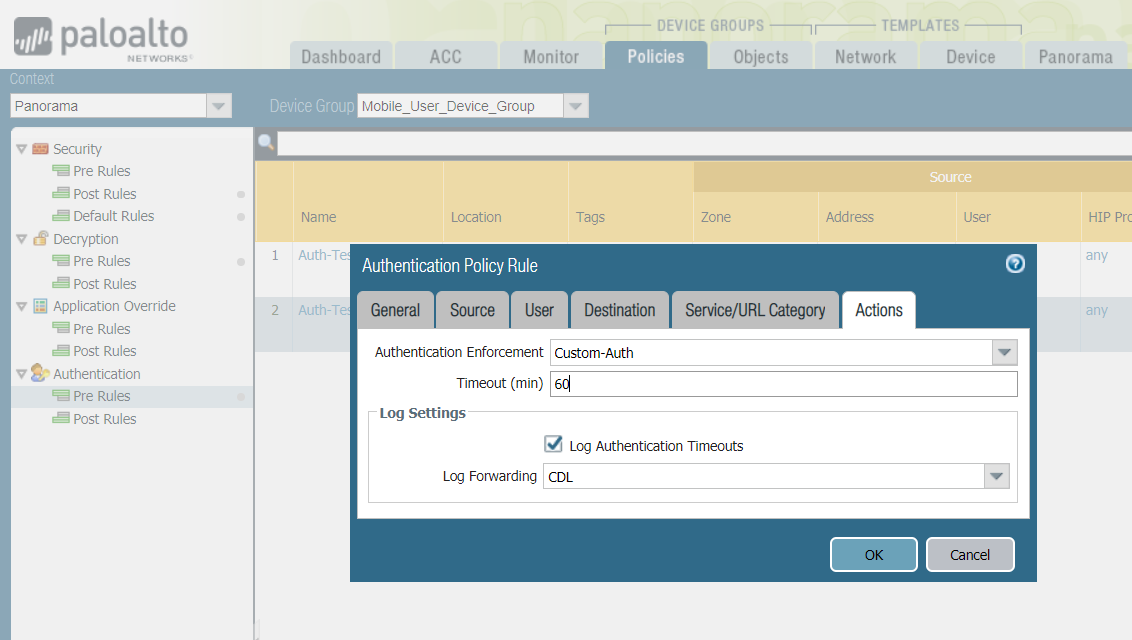This screenshot has height=640, width=1132.
Task: Open Device Group dropdown arrow
Action: pyautogui.click(x=575, y=106)
